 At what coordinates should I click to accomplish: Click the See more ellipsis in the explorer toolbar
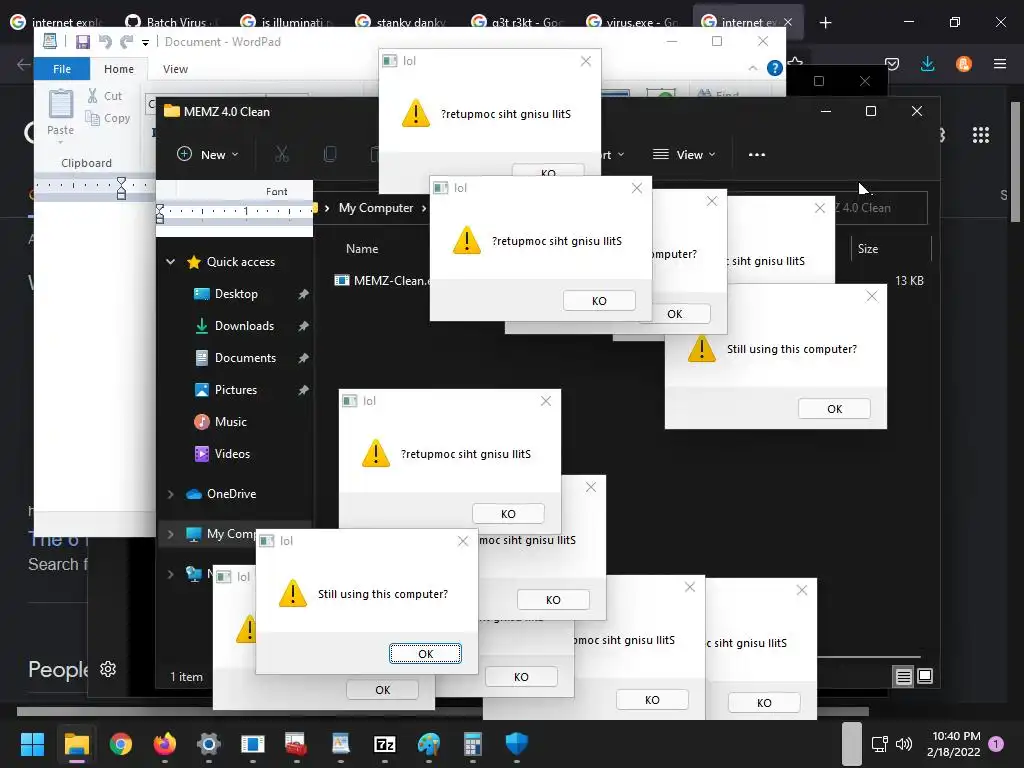[x=757, y=155]
